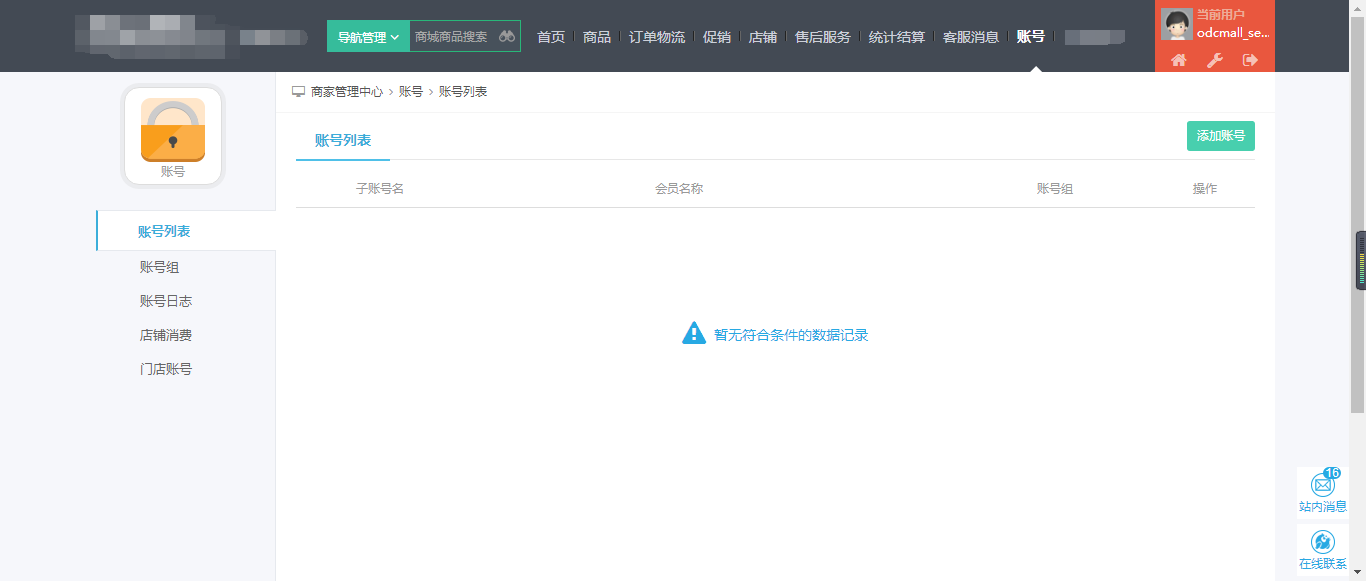Open the 店铺 menu

[x=763, y=37]
